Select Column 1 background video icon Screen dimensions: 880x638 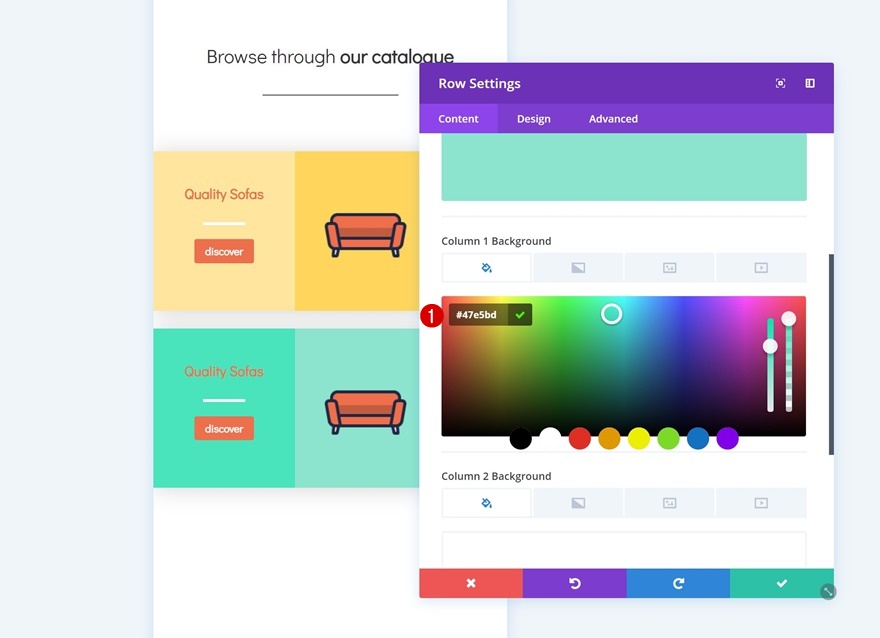[x=761, y=268]
